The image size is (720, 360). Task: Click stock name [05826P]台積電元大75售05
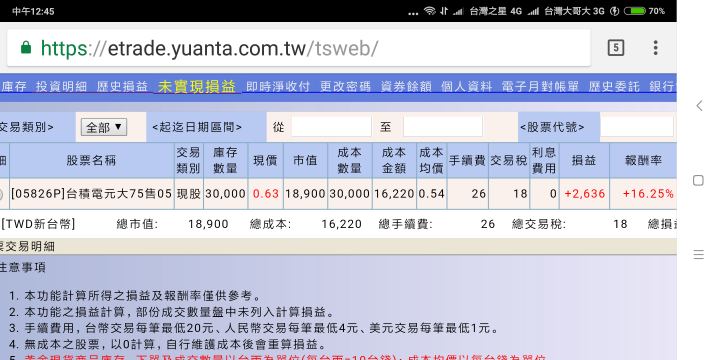91,194
